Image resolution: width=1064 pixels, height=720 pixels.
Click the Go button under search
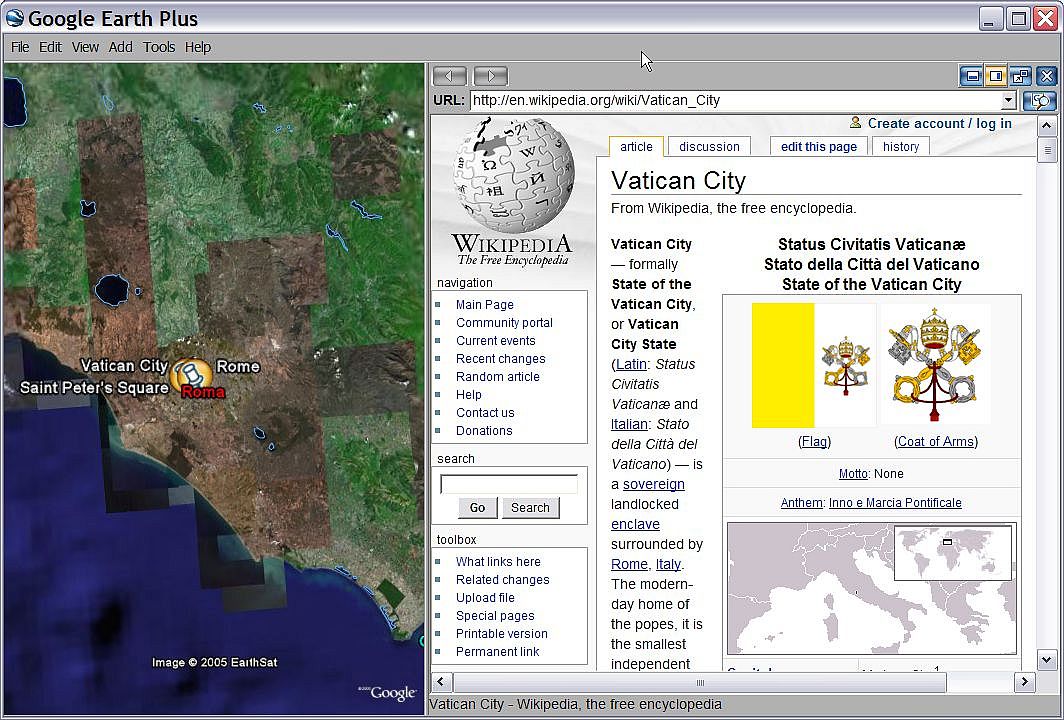(x=477, y=508)
